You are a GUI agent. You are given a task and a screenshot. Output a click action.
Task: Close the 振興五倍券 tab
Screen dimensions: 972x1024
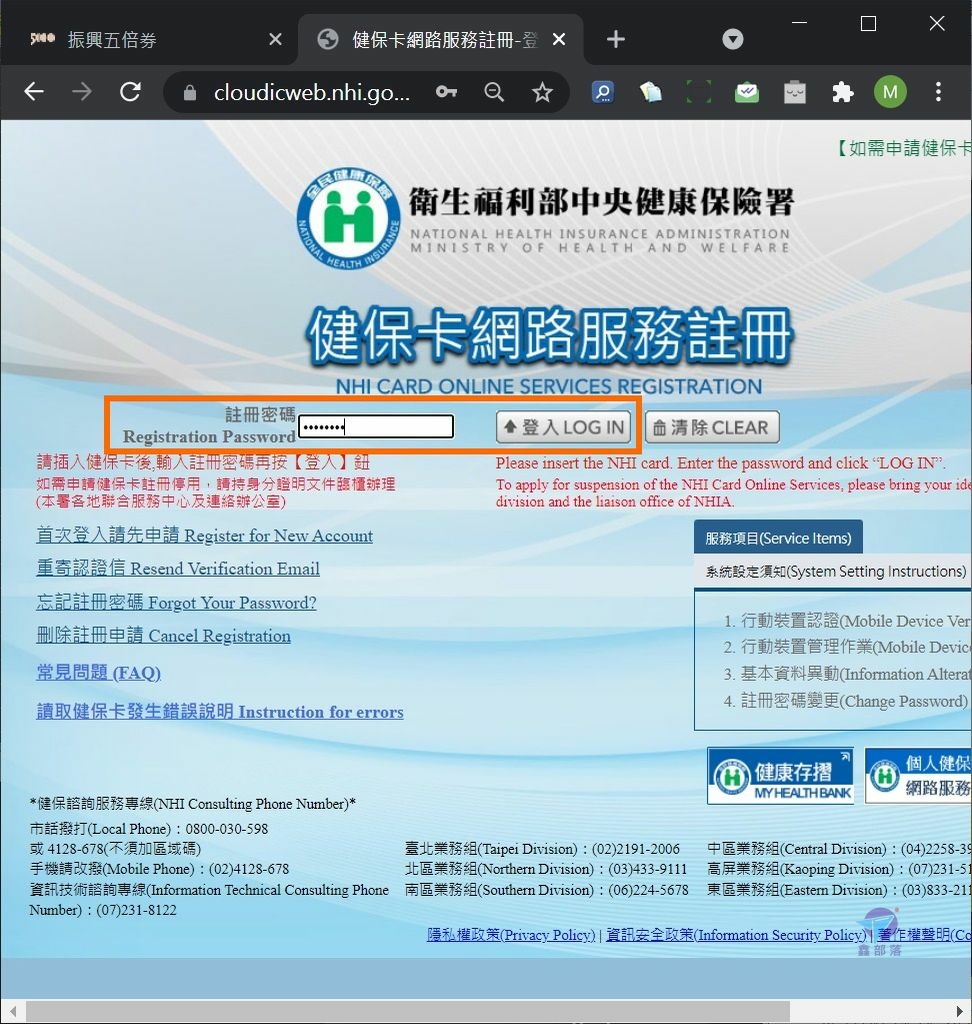pyautogui.click(x=275, y=40)
